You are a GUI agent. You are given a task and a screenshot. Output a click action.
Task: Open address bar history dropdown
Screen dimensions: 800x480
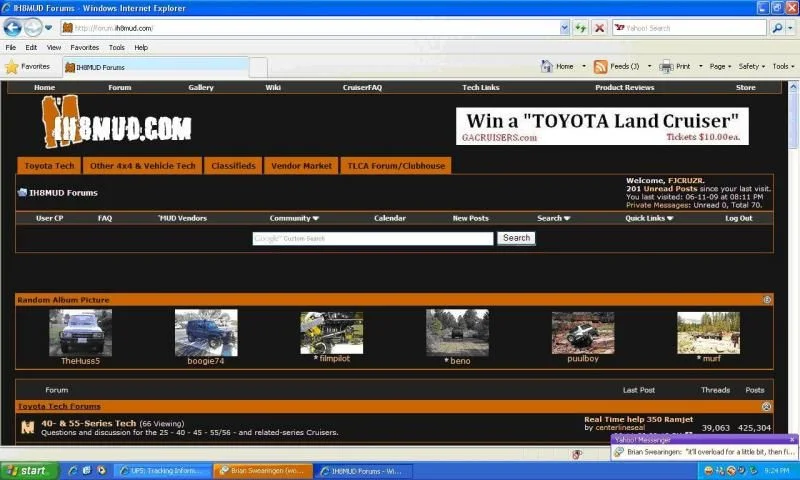point(564,28)
